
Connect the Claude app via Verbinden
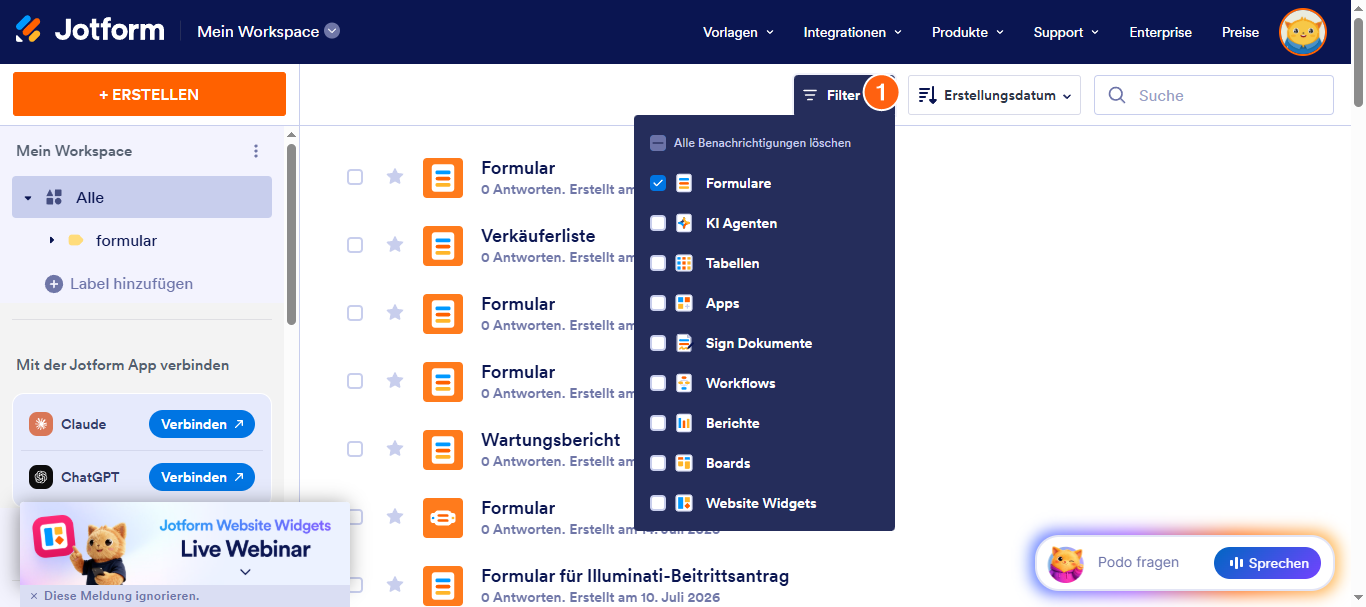(x=202, y=424)
